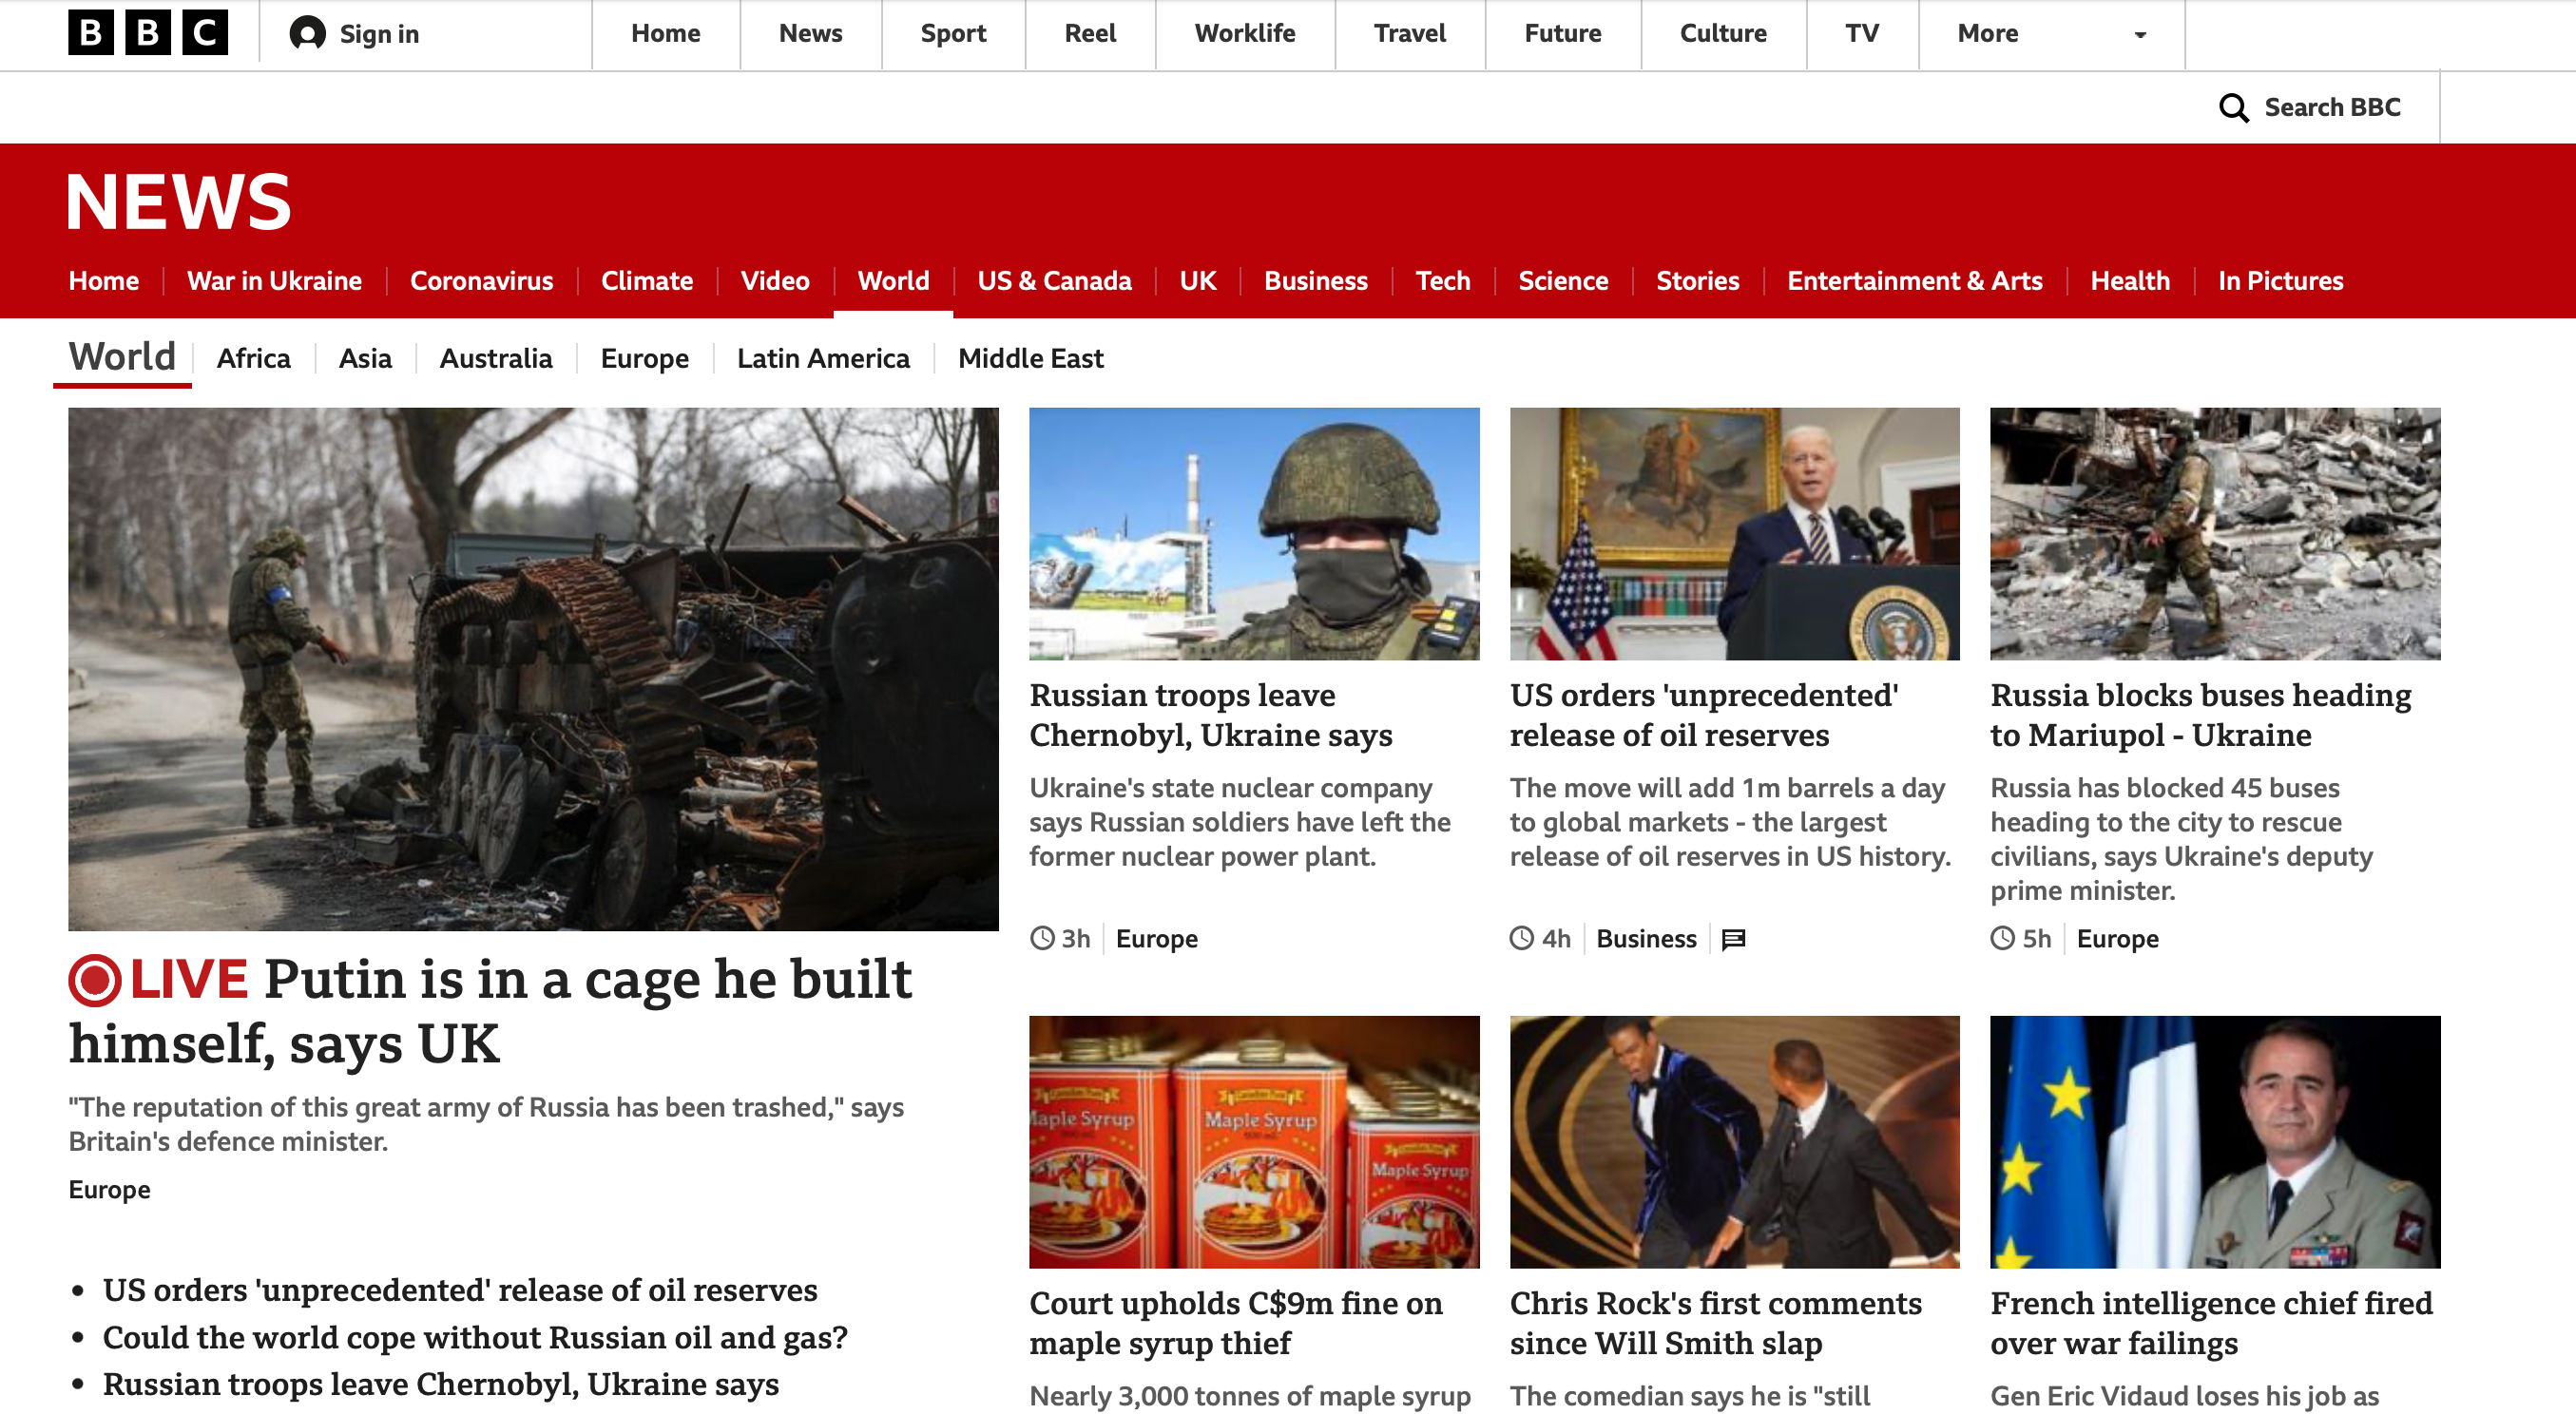Click the Search BBC magnifying glass icon
2576x1414 pixels.
2233,107
